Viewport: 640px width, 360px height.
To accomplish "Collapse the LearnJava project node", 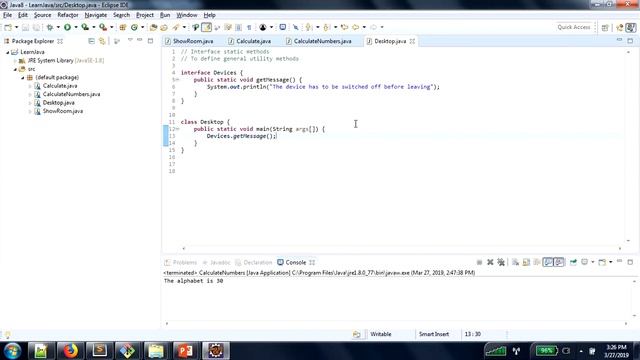I will tap(7, 52).
